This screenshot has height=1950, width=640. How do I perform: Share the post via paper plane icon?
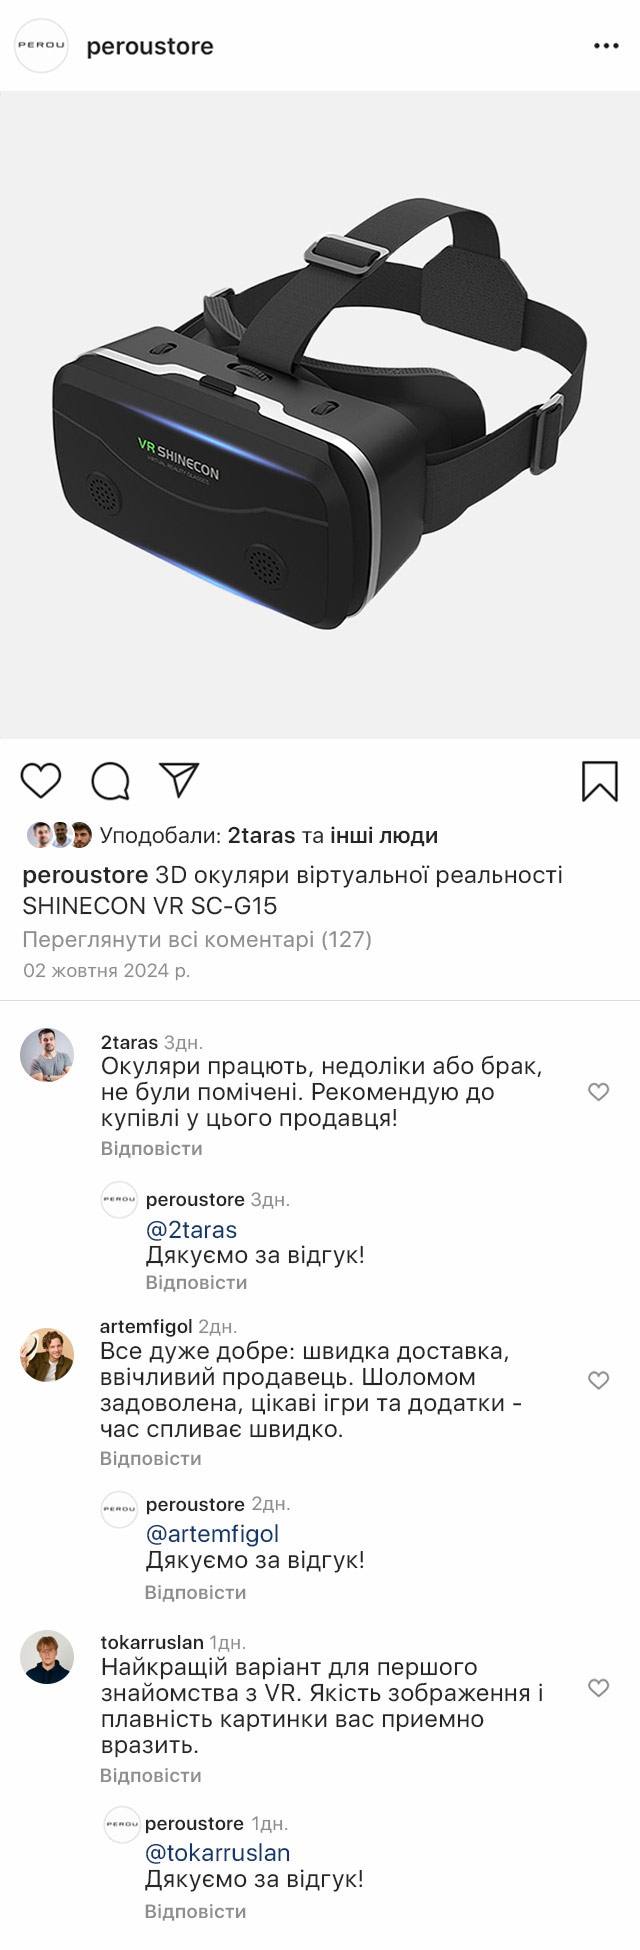click(x=179, y=780)
